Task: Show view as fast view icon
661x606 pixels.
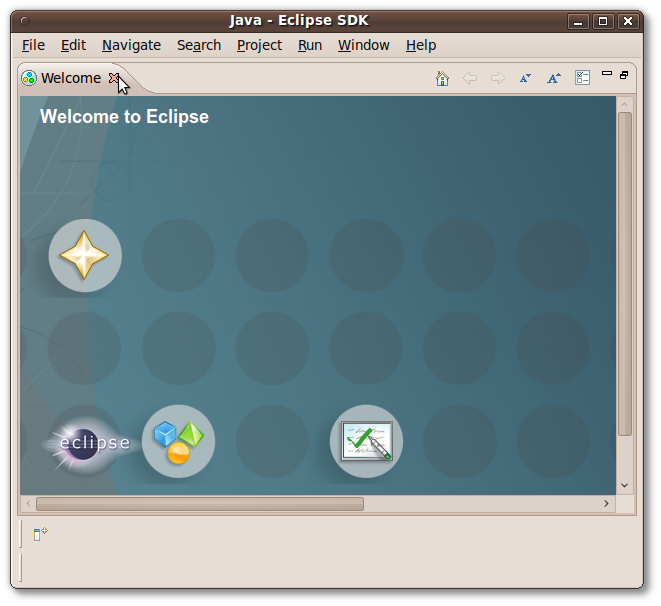Action: (40, 534)
